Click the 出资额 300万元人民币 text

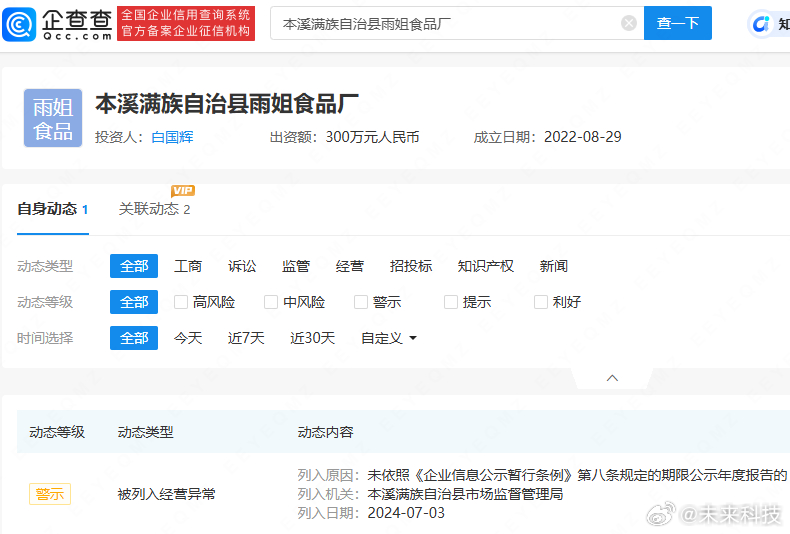[345, 137]
